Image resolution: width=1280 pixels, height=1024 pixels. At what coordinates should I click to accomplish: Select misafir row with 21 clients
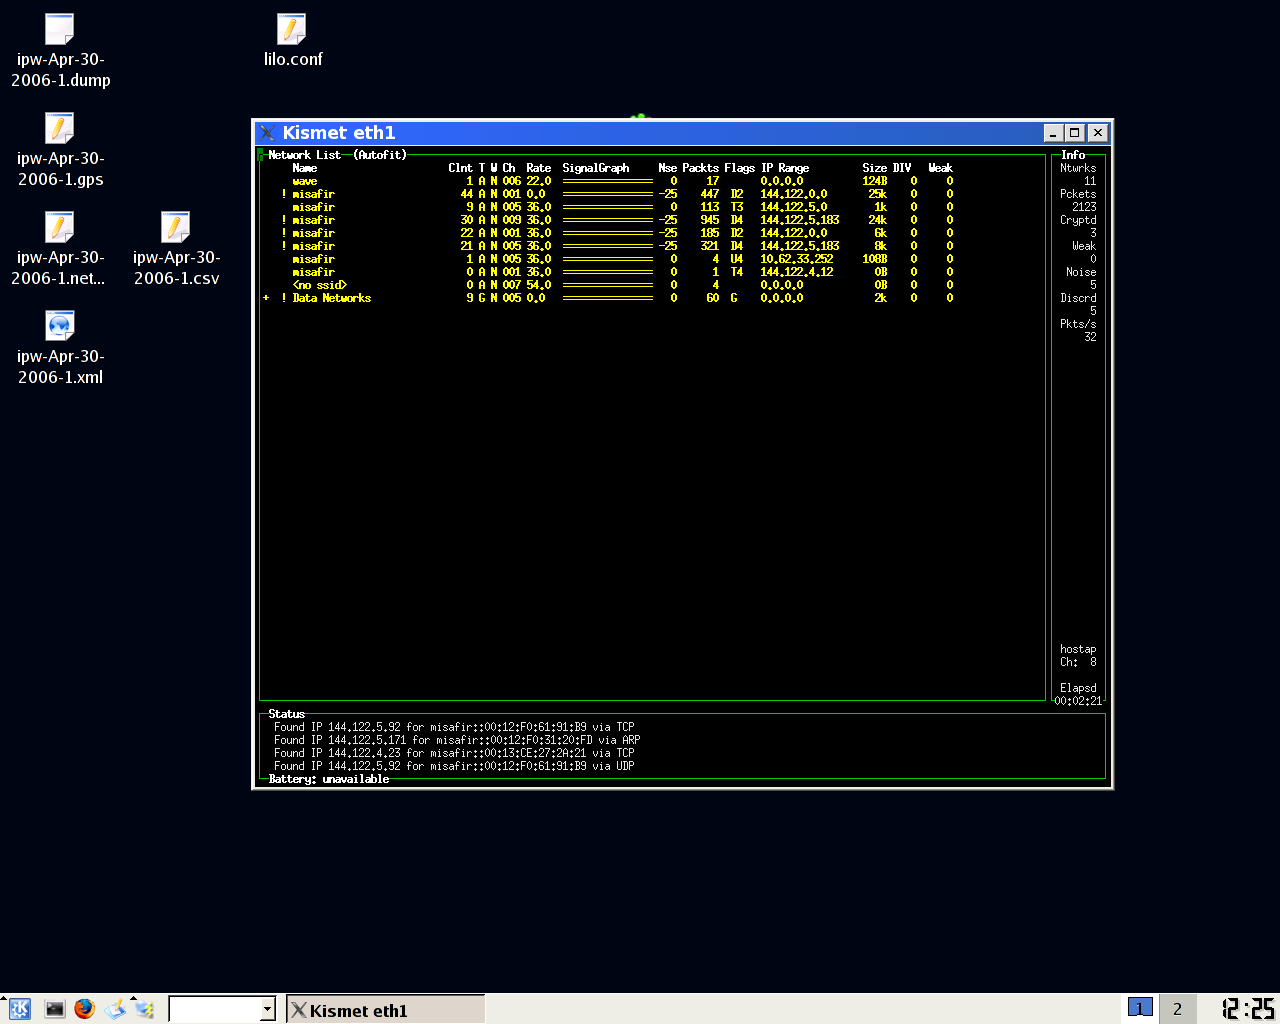pos(610,246)
